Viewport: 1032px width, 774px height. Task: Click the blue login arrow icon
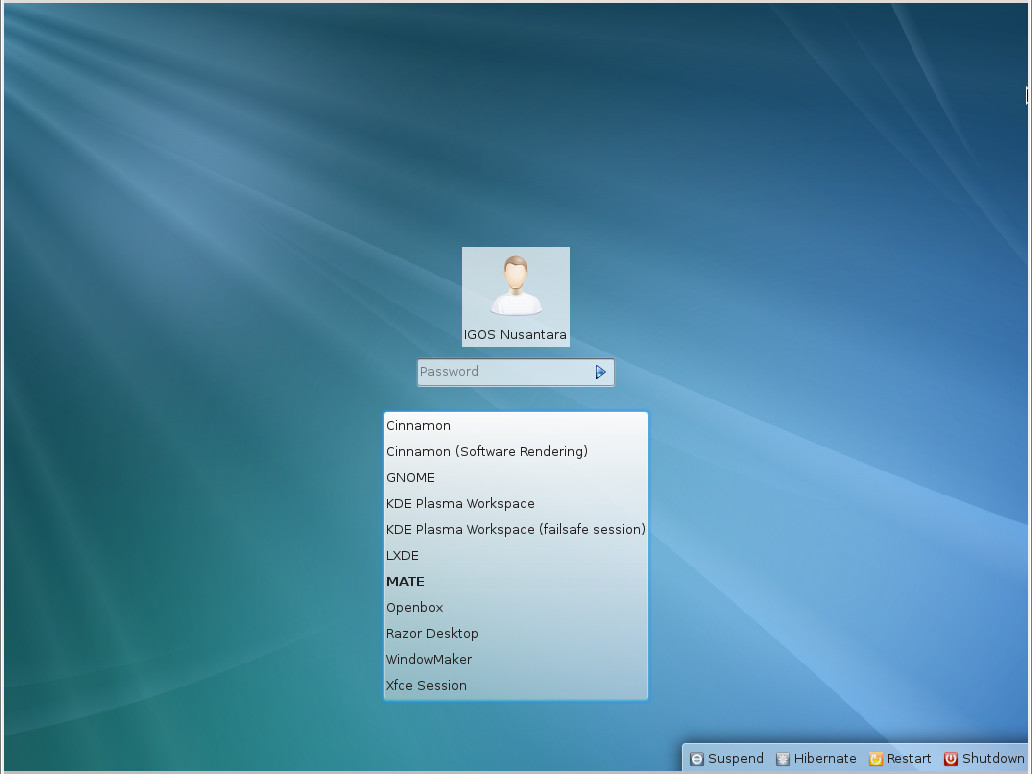click(600, 372)
